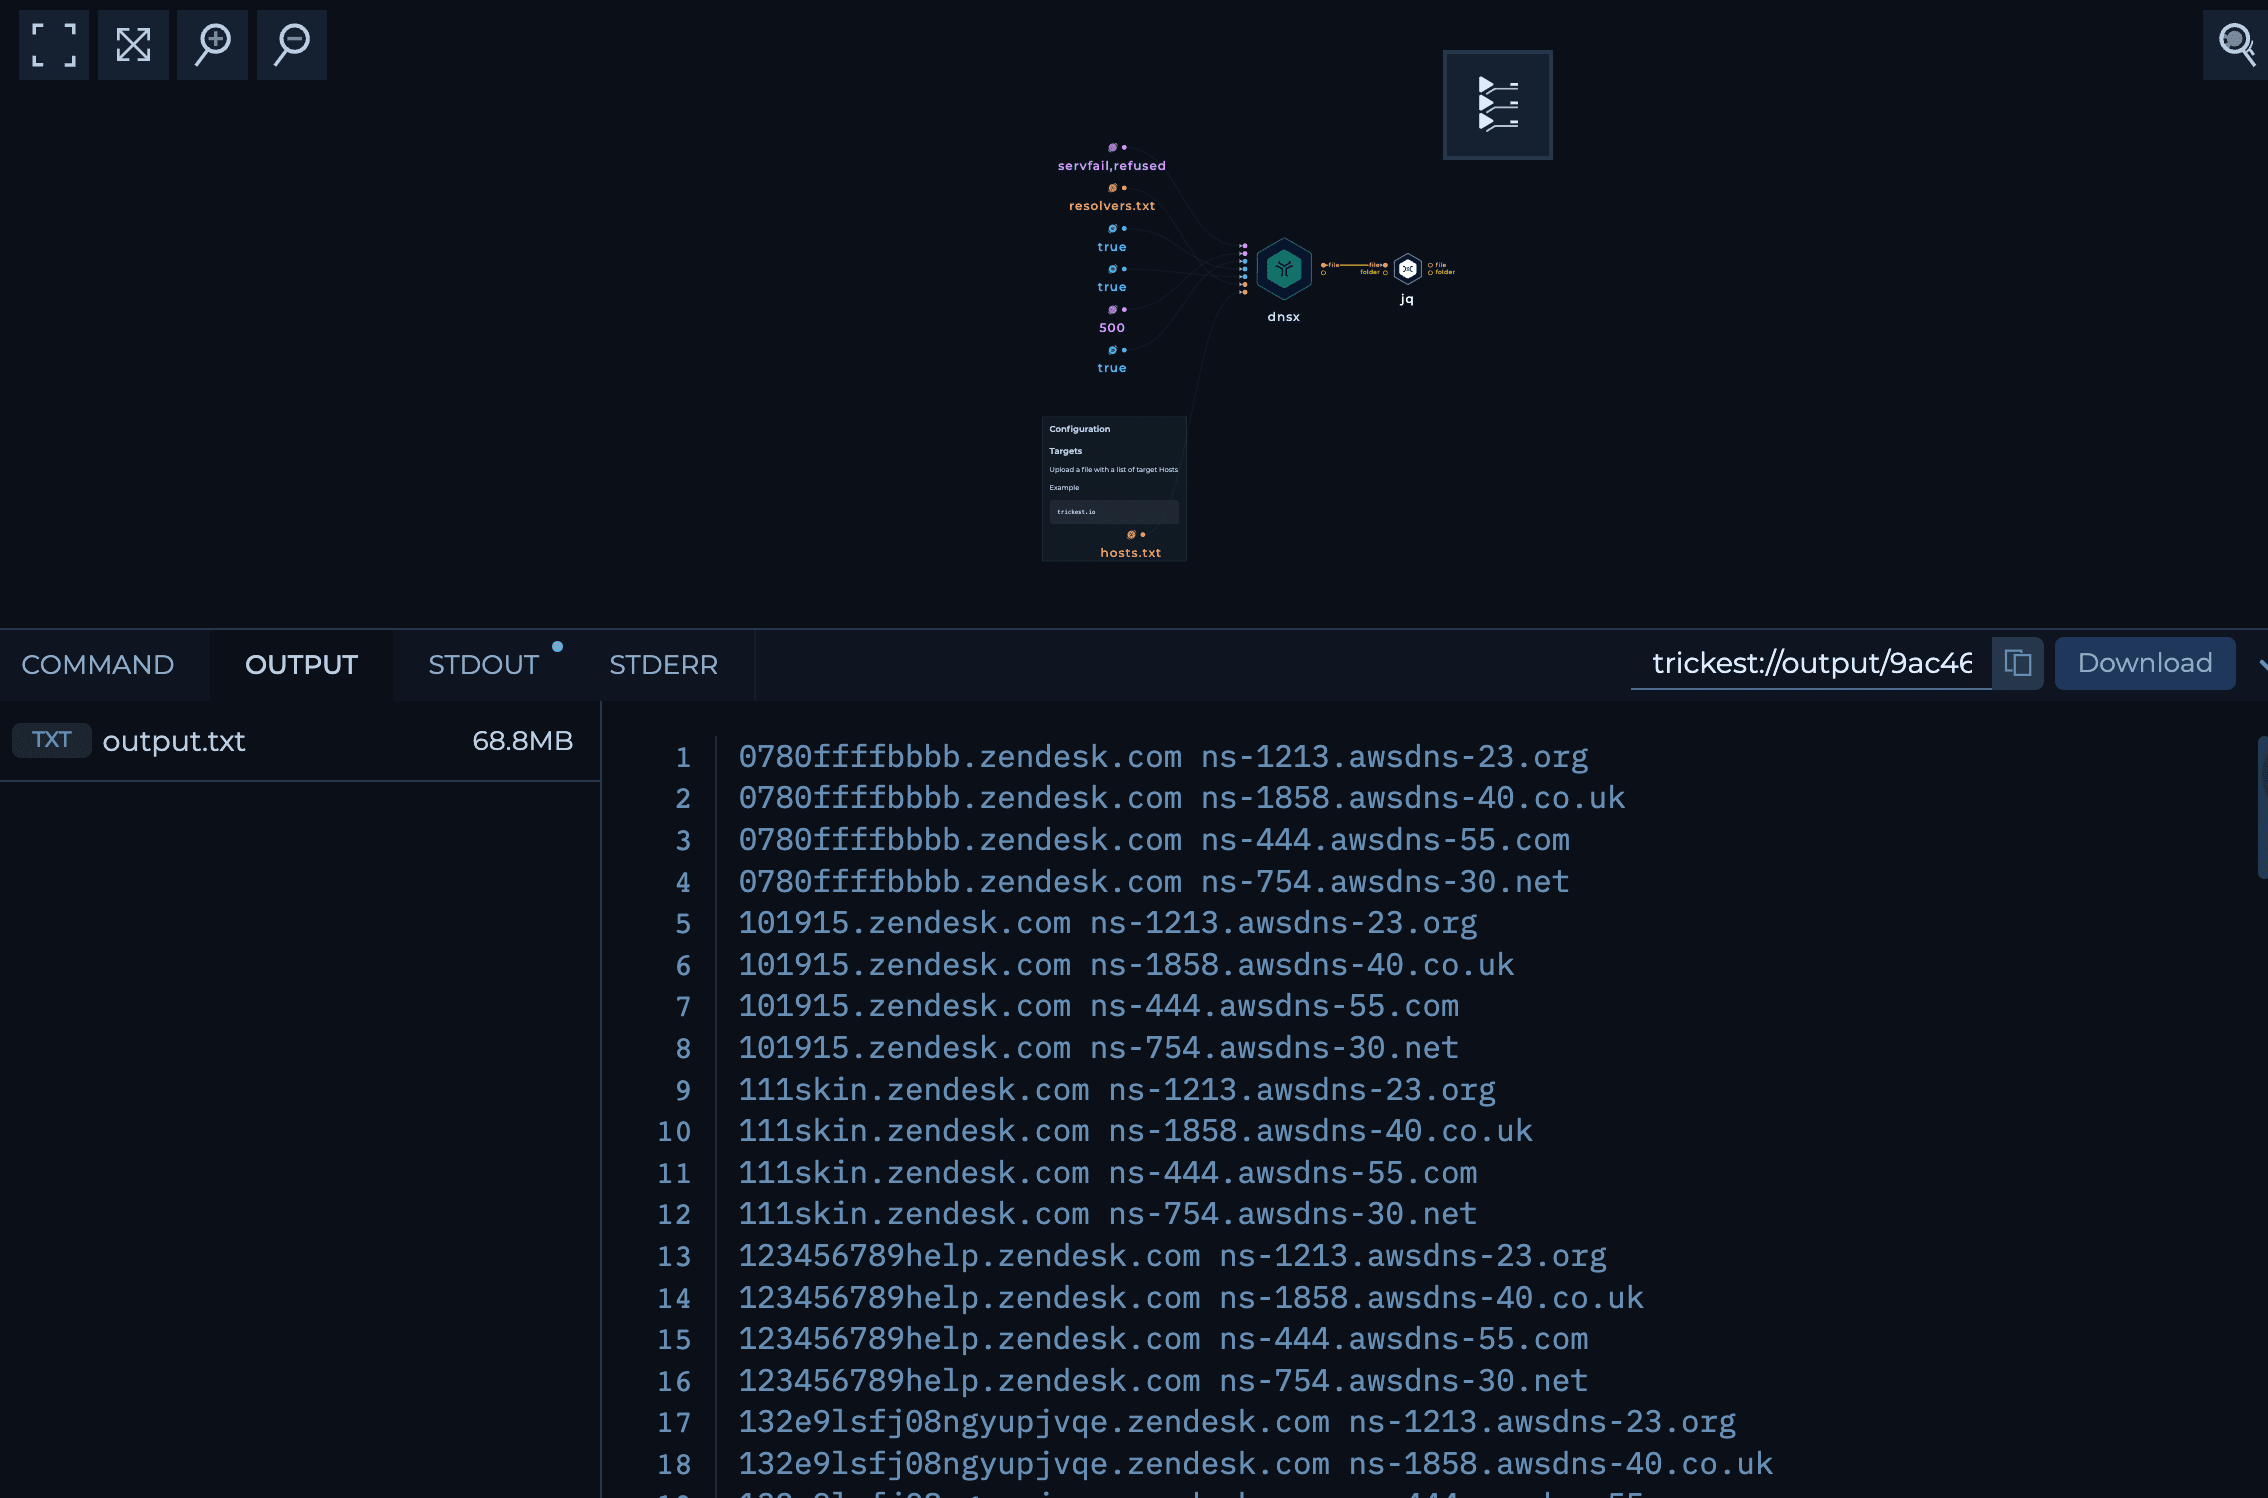The image size is (2268, 1498).
Task: Click line 13 starting with 123456789help.zendesk.com
Action: (1173, 1256)
